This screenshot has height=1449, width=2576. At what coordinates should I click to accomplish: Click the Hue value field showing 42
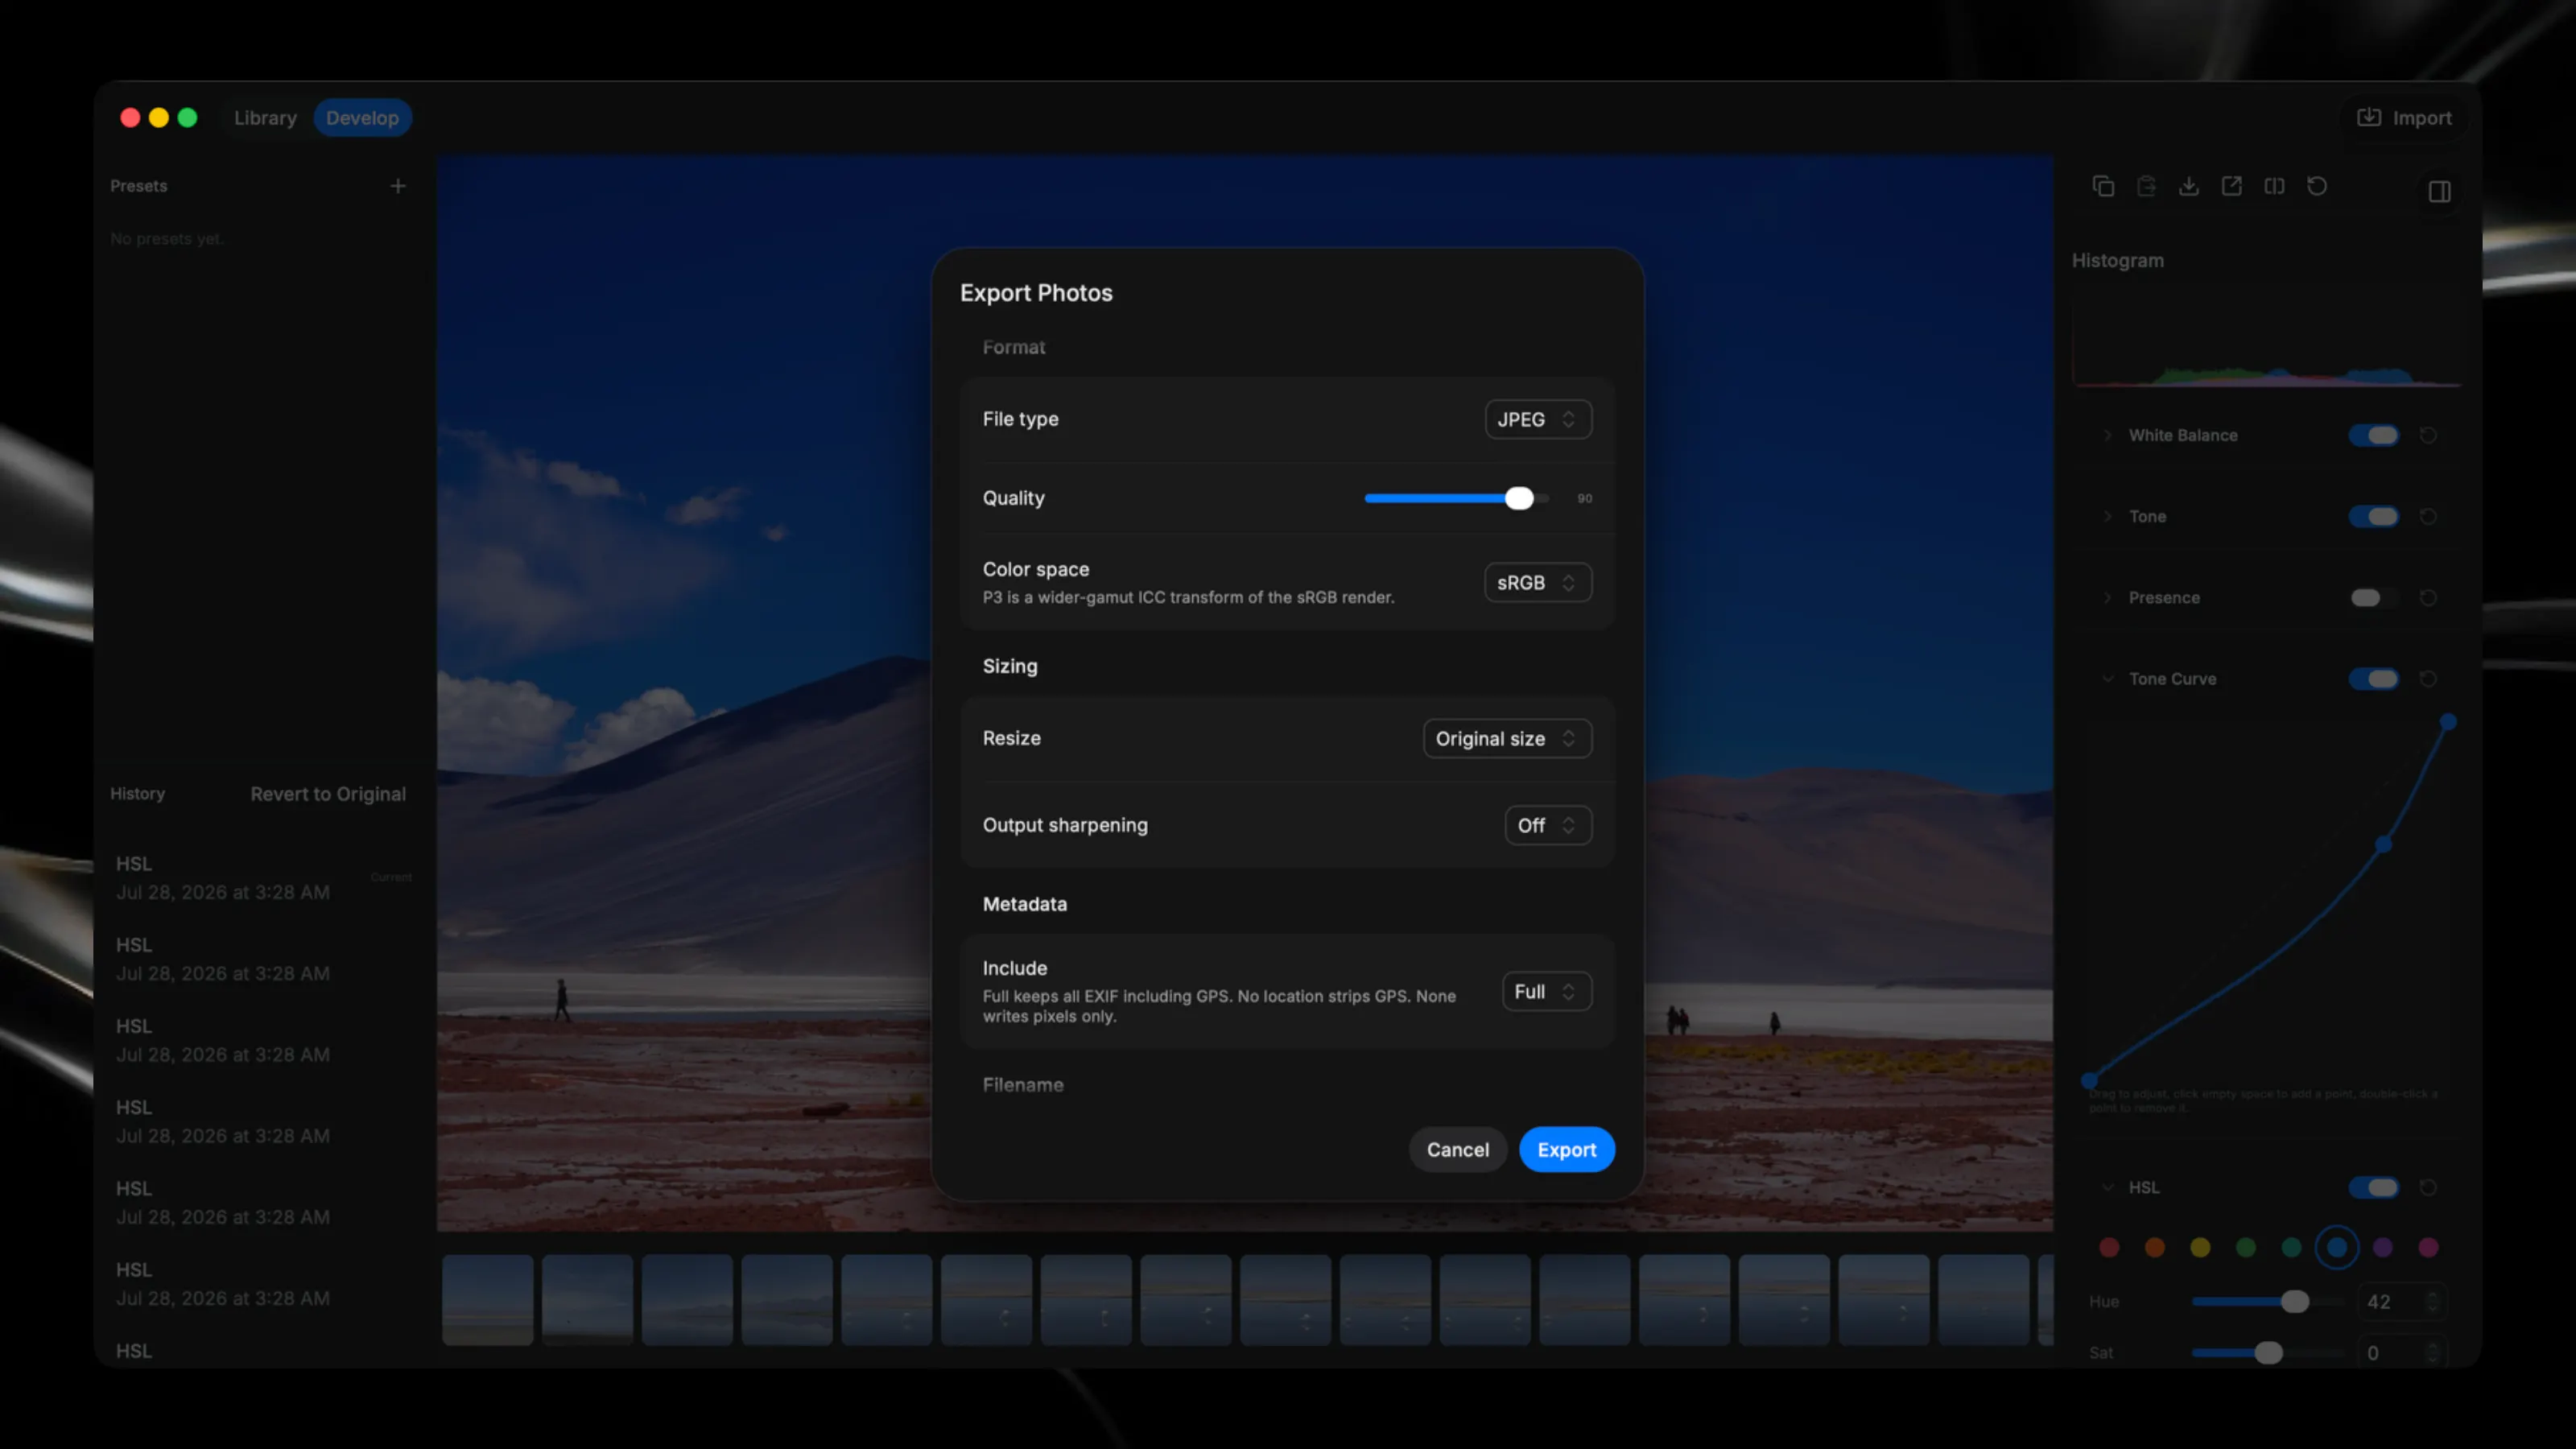click(x=2401, y=1301)
